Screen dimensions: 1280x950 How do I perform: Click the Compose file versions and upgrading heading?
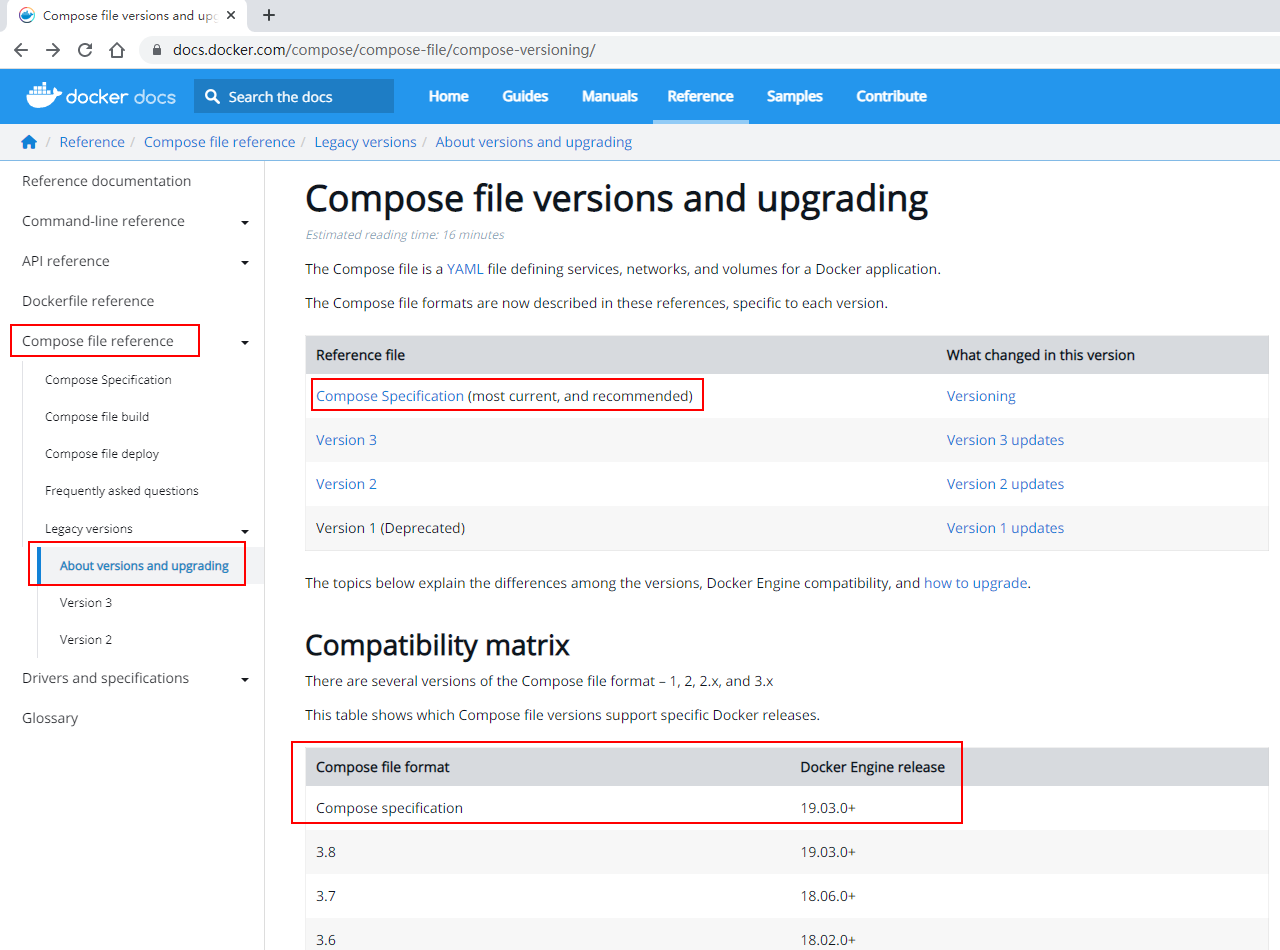point(616,199)
